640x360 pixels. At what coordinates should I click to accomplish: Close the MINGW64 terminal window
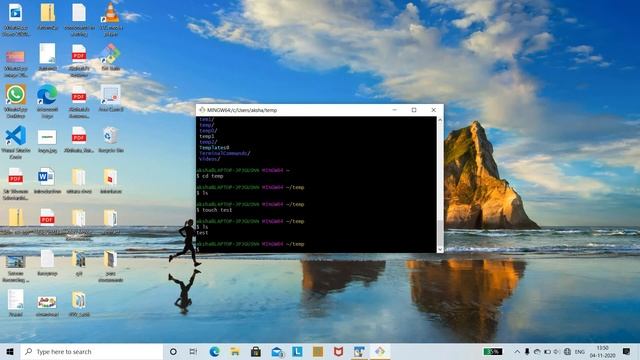click(x=433, y=110)
